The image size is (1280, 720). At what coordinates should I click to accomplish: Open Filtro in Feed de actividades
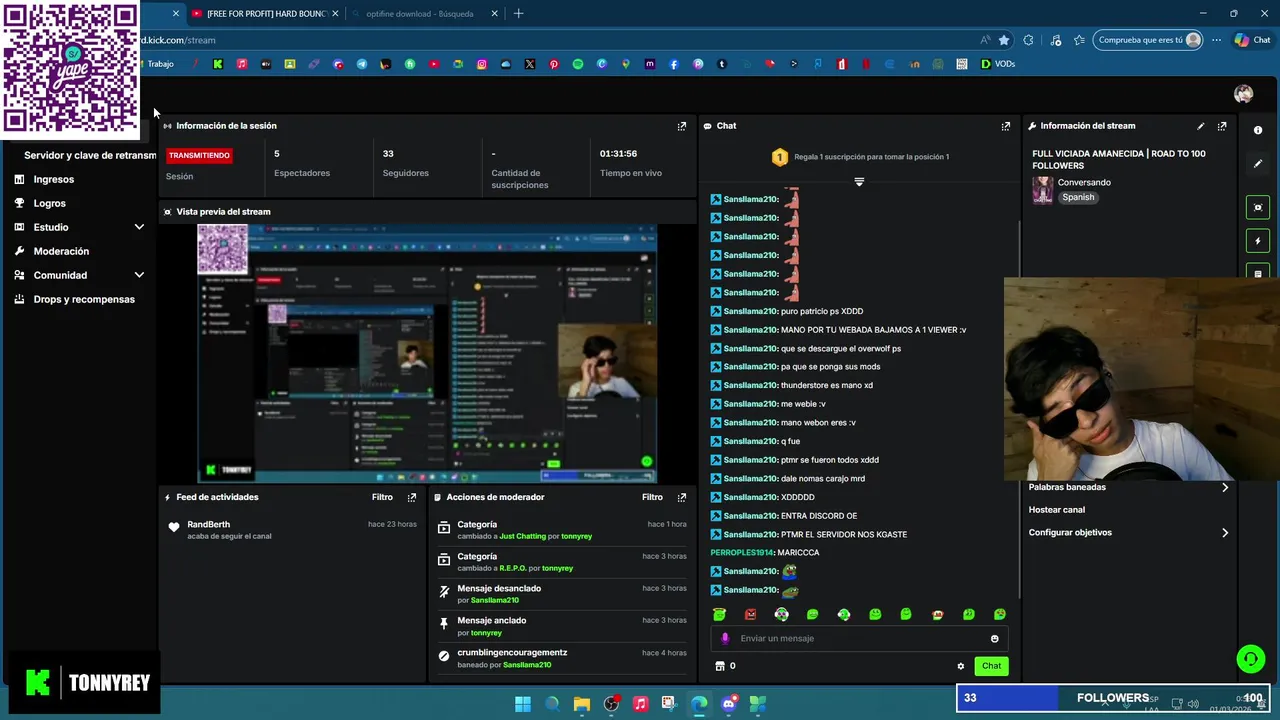point(382,497)
